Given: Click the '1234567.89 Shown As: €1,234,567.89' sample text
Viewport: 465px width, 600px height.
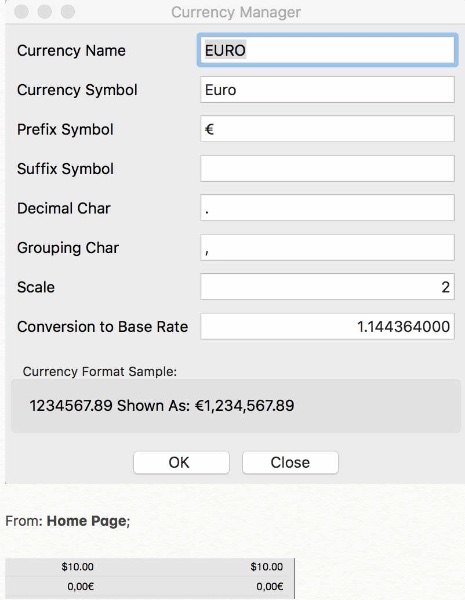Looking at the screenshot, I should pyautogui.click(x=162, y=406).
